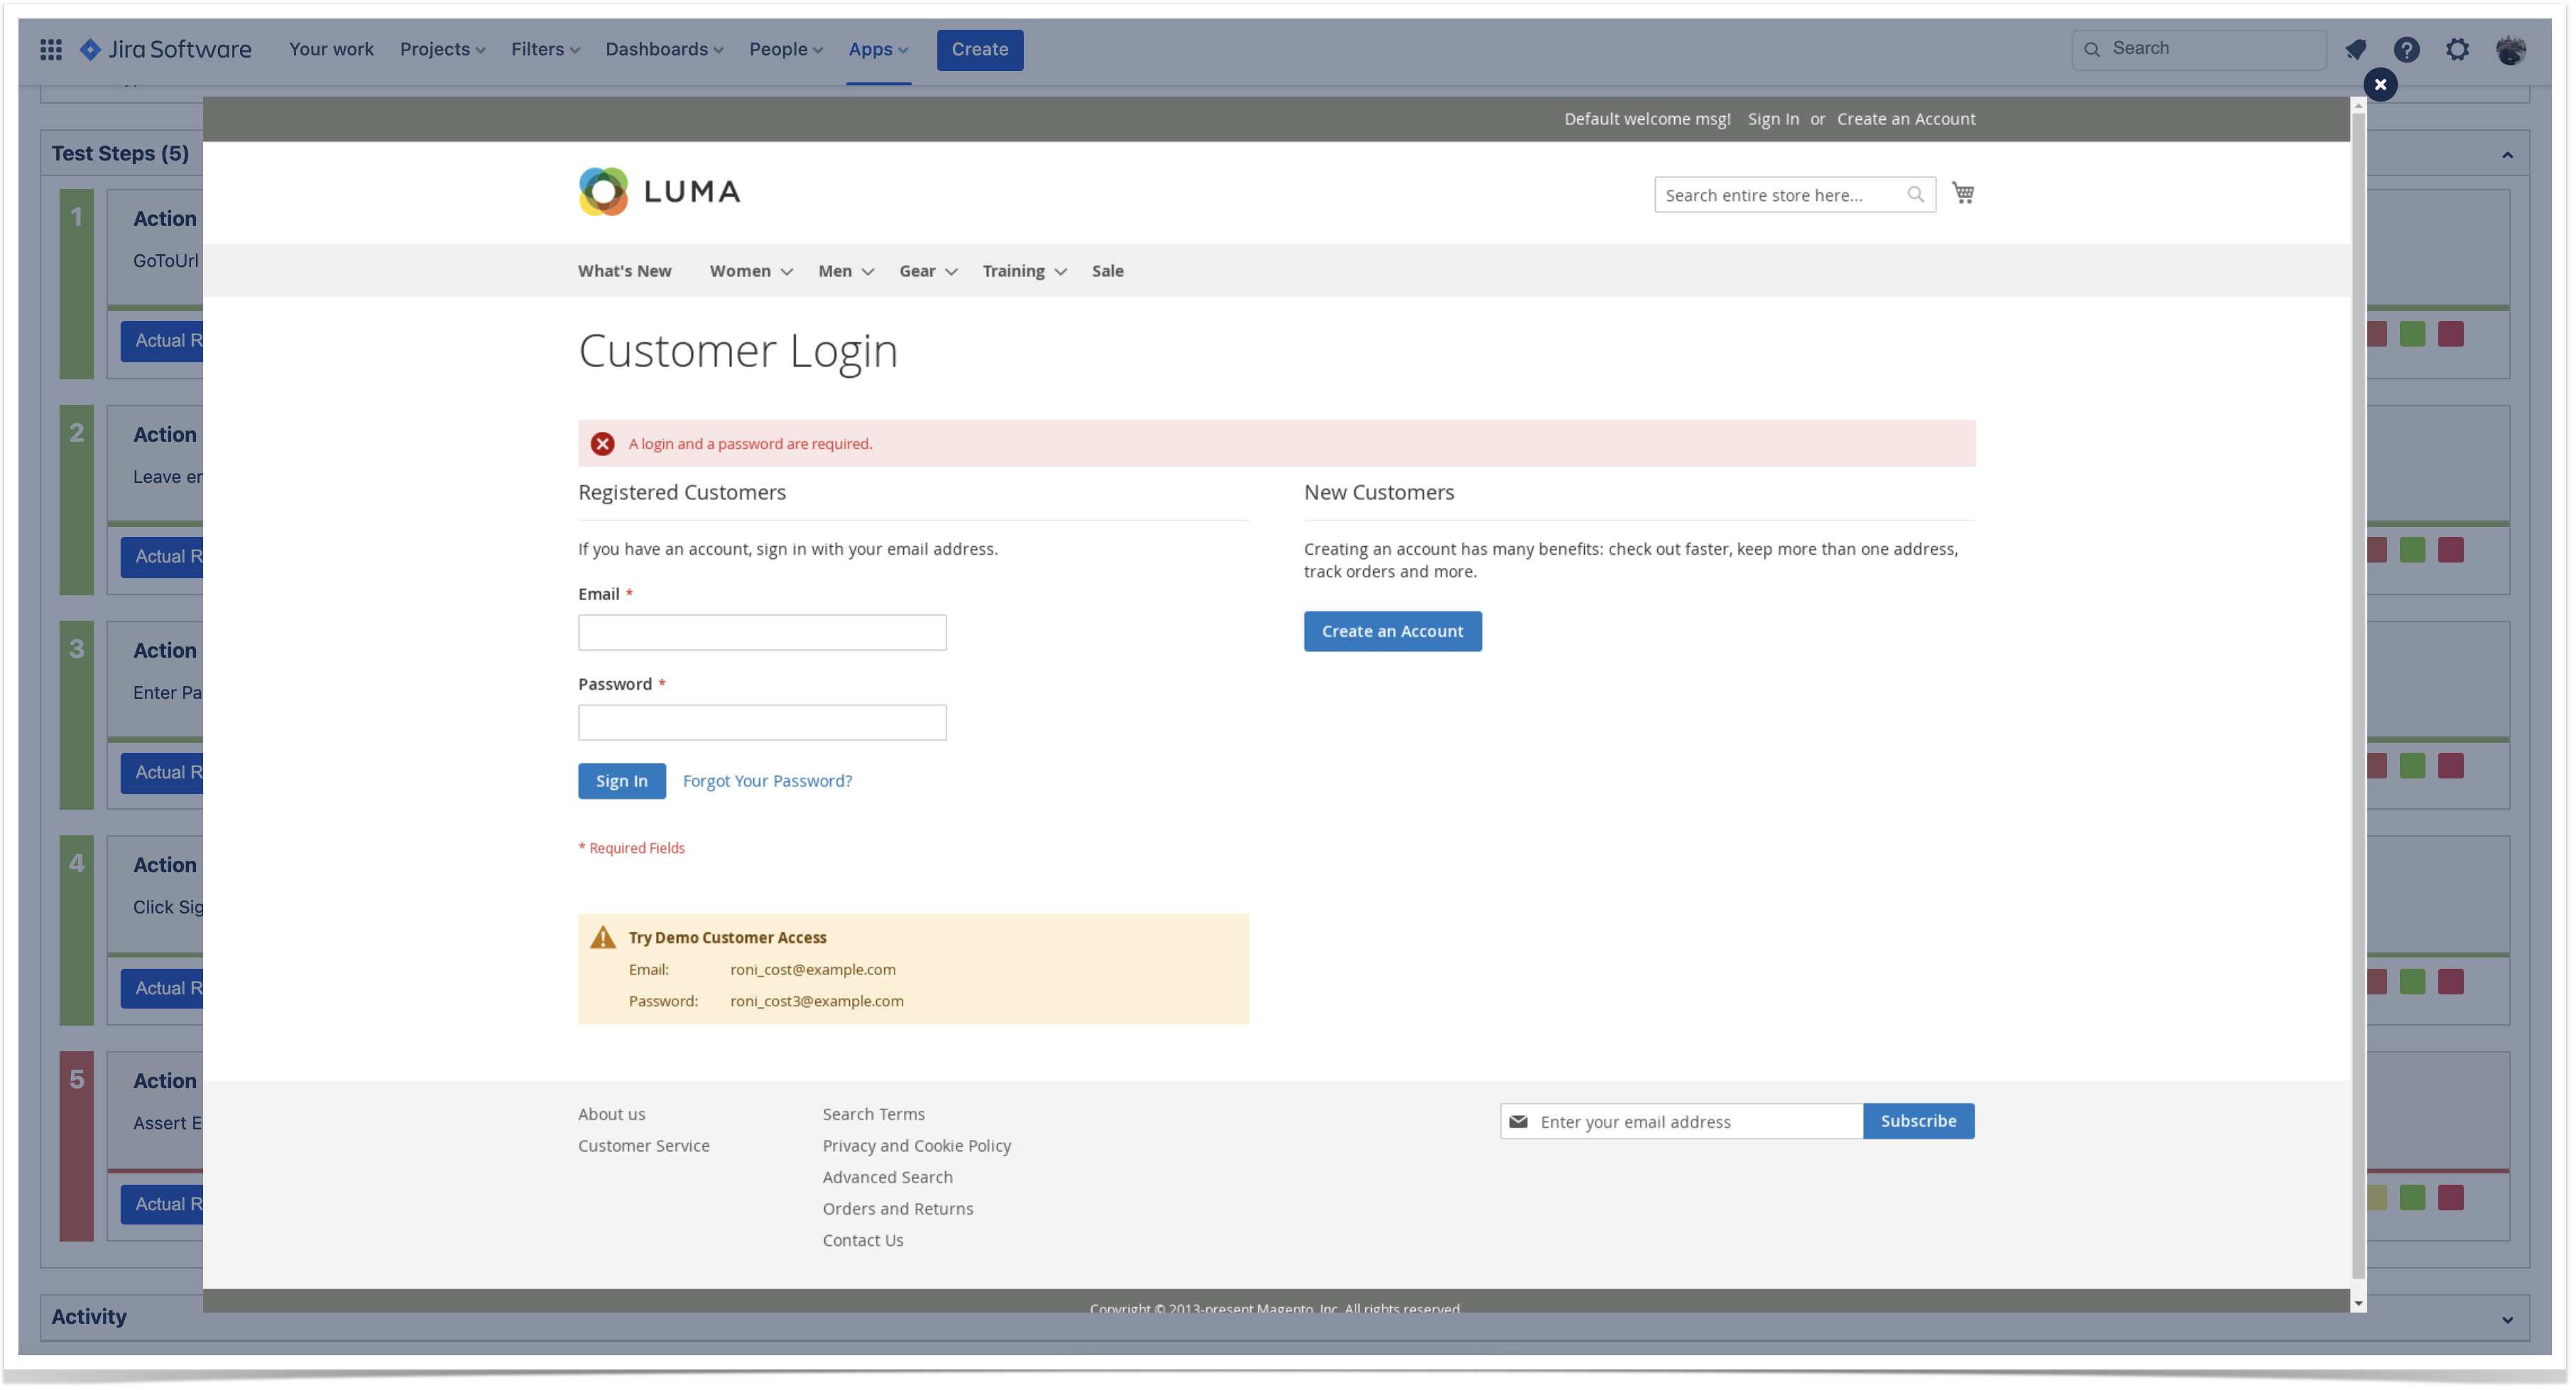Click the Sign In button in login form
This screenshot has height=1390, width=2576.
coord(621,781)
